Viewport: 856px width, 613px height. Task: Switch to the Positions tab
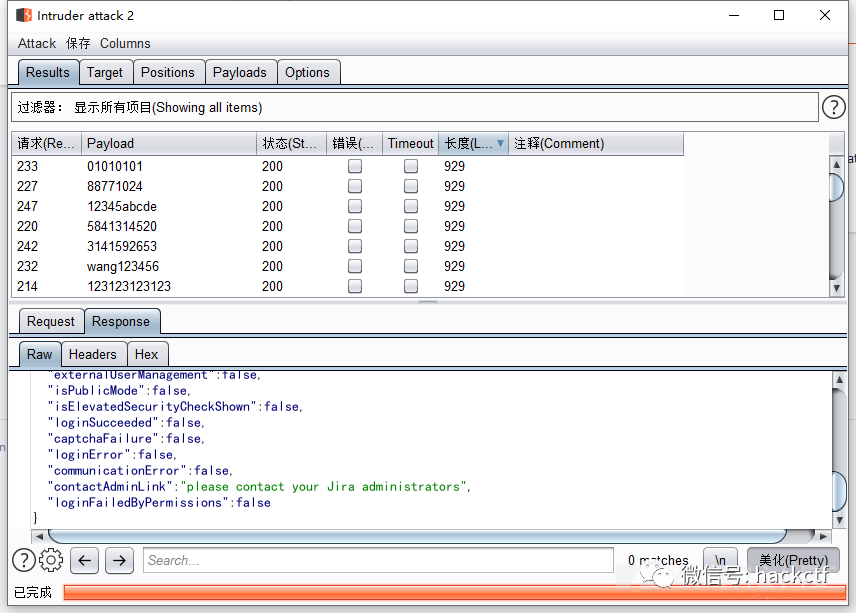pos(168,73)
